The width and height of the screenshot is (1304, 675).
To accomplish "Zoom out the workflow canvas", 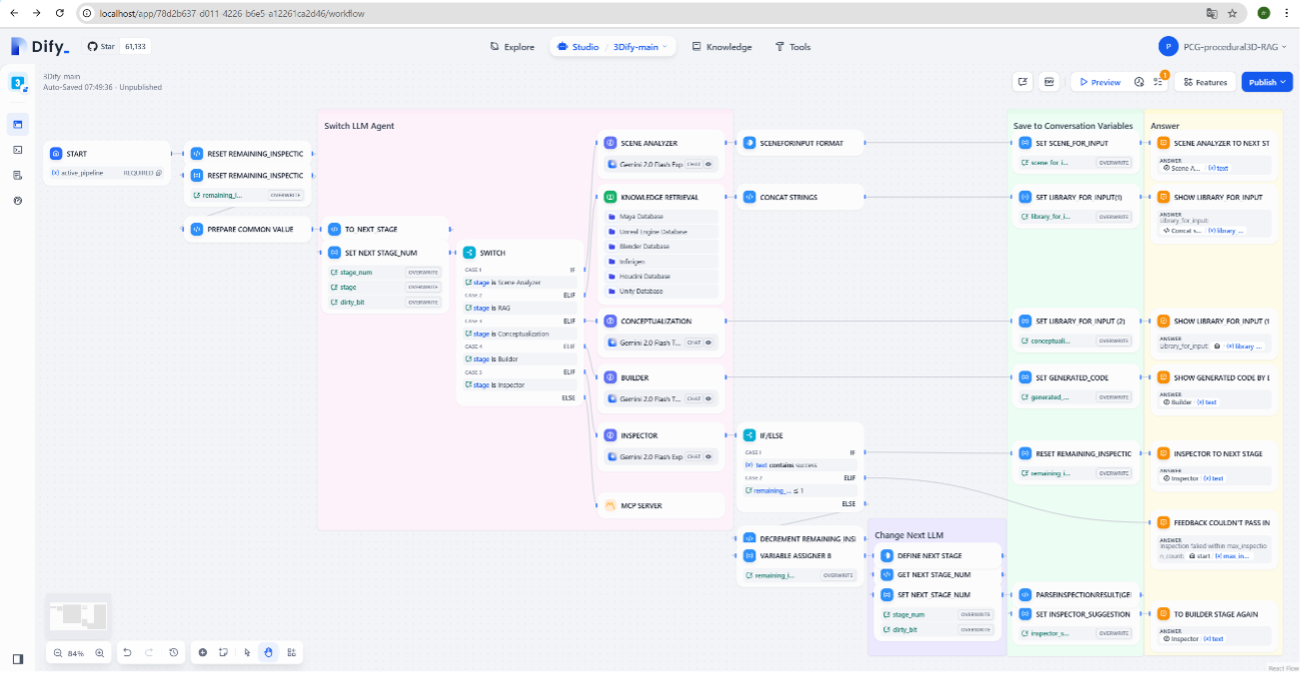I will pyautogui.click(x=58, y=653).
